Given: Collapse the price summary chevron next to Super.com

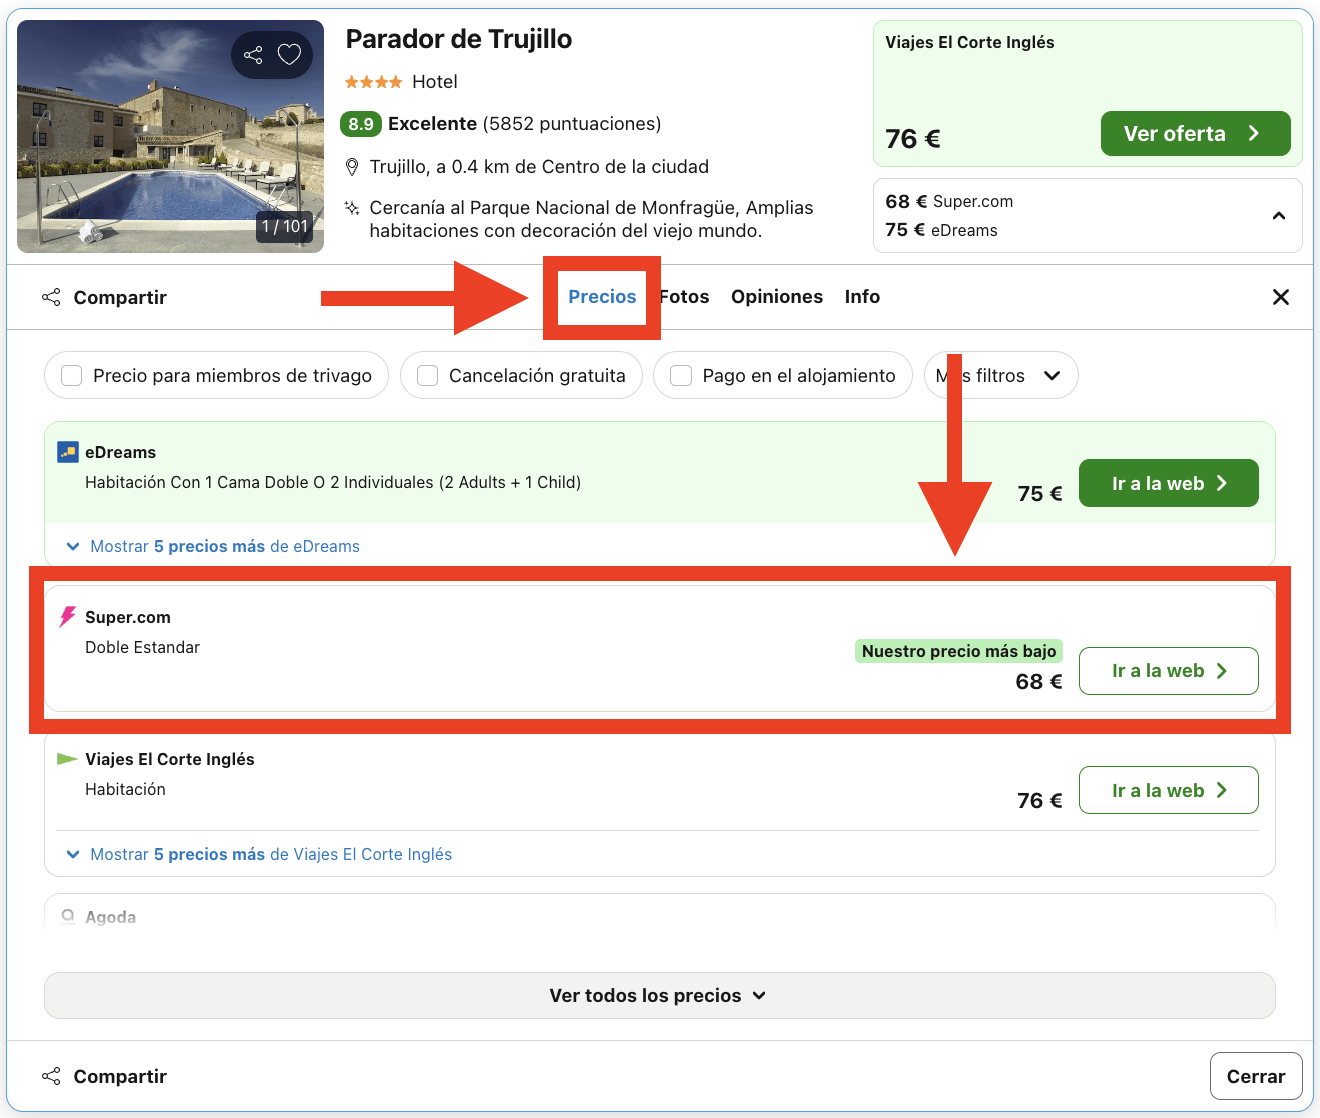Looking at the screenshot, I should [1278, 216].
